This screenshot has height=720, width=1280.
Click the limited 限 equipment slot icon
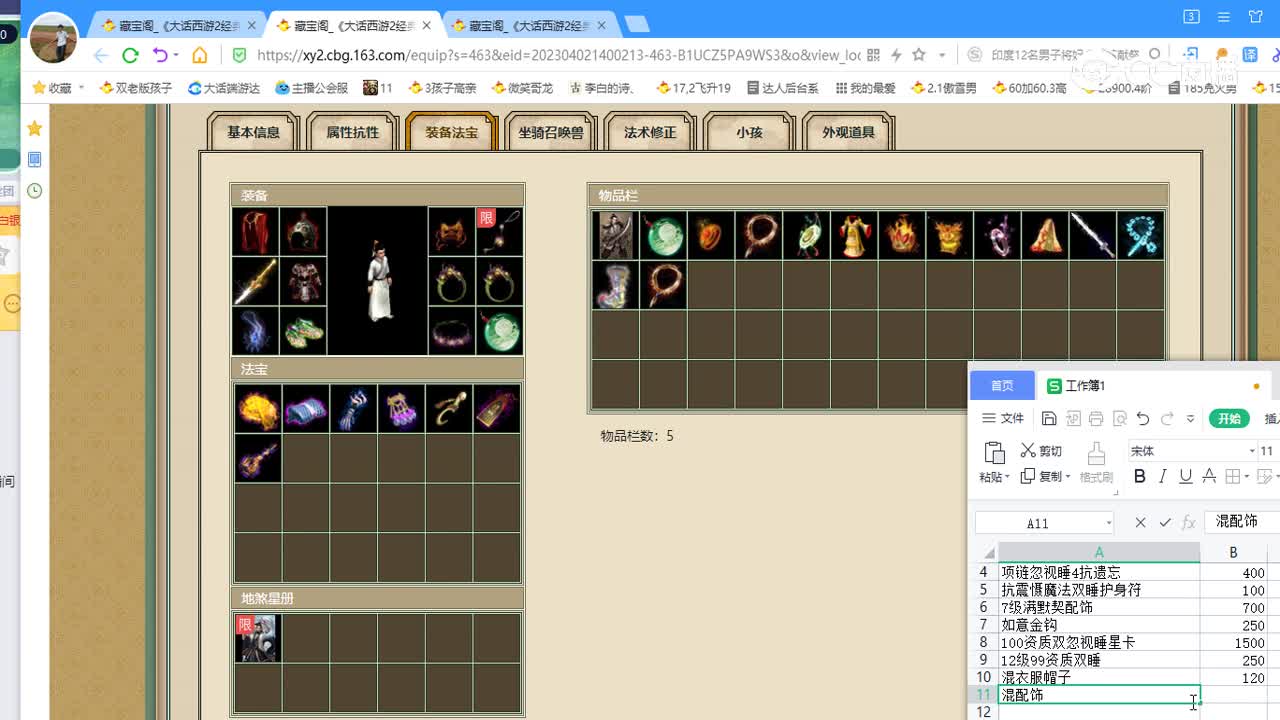(x=500, y=232)
